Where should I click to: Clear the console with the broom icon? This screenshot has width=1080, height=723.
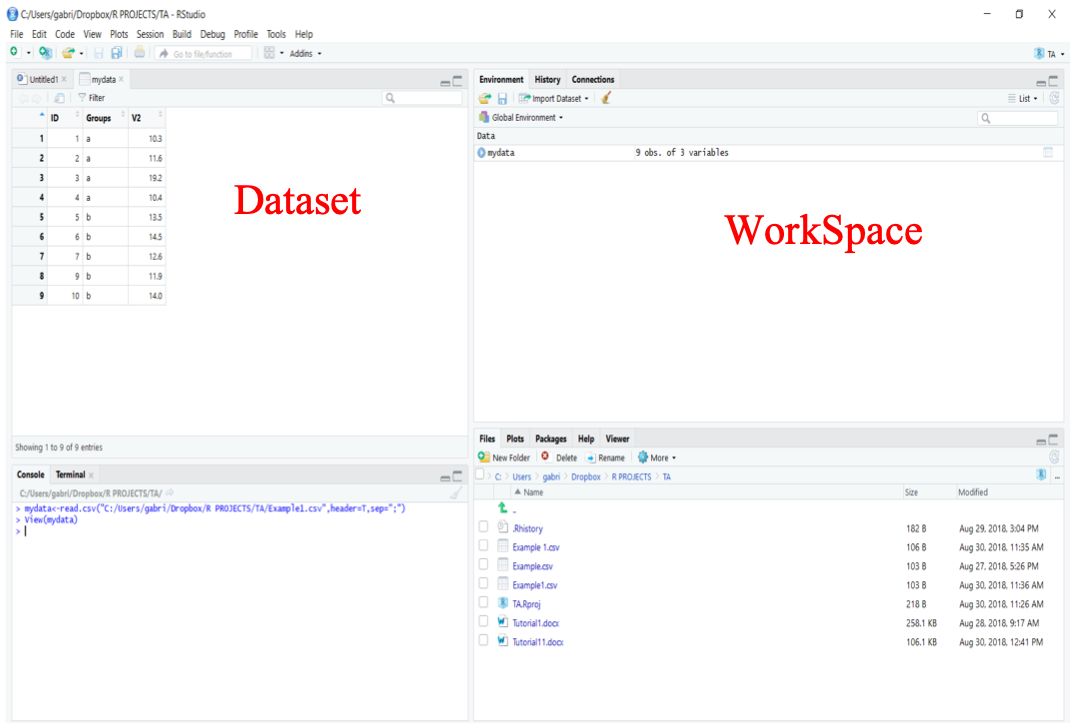pos(456,494)
